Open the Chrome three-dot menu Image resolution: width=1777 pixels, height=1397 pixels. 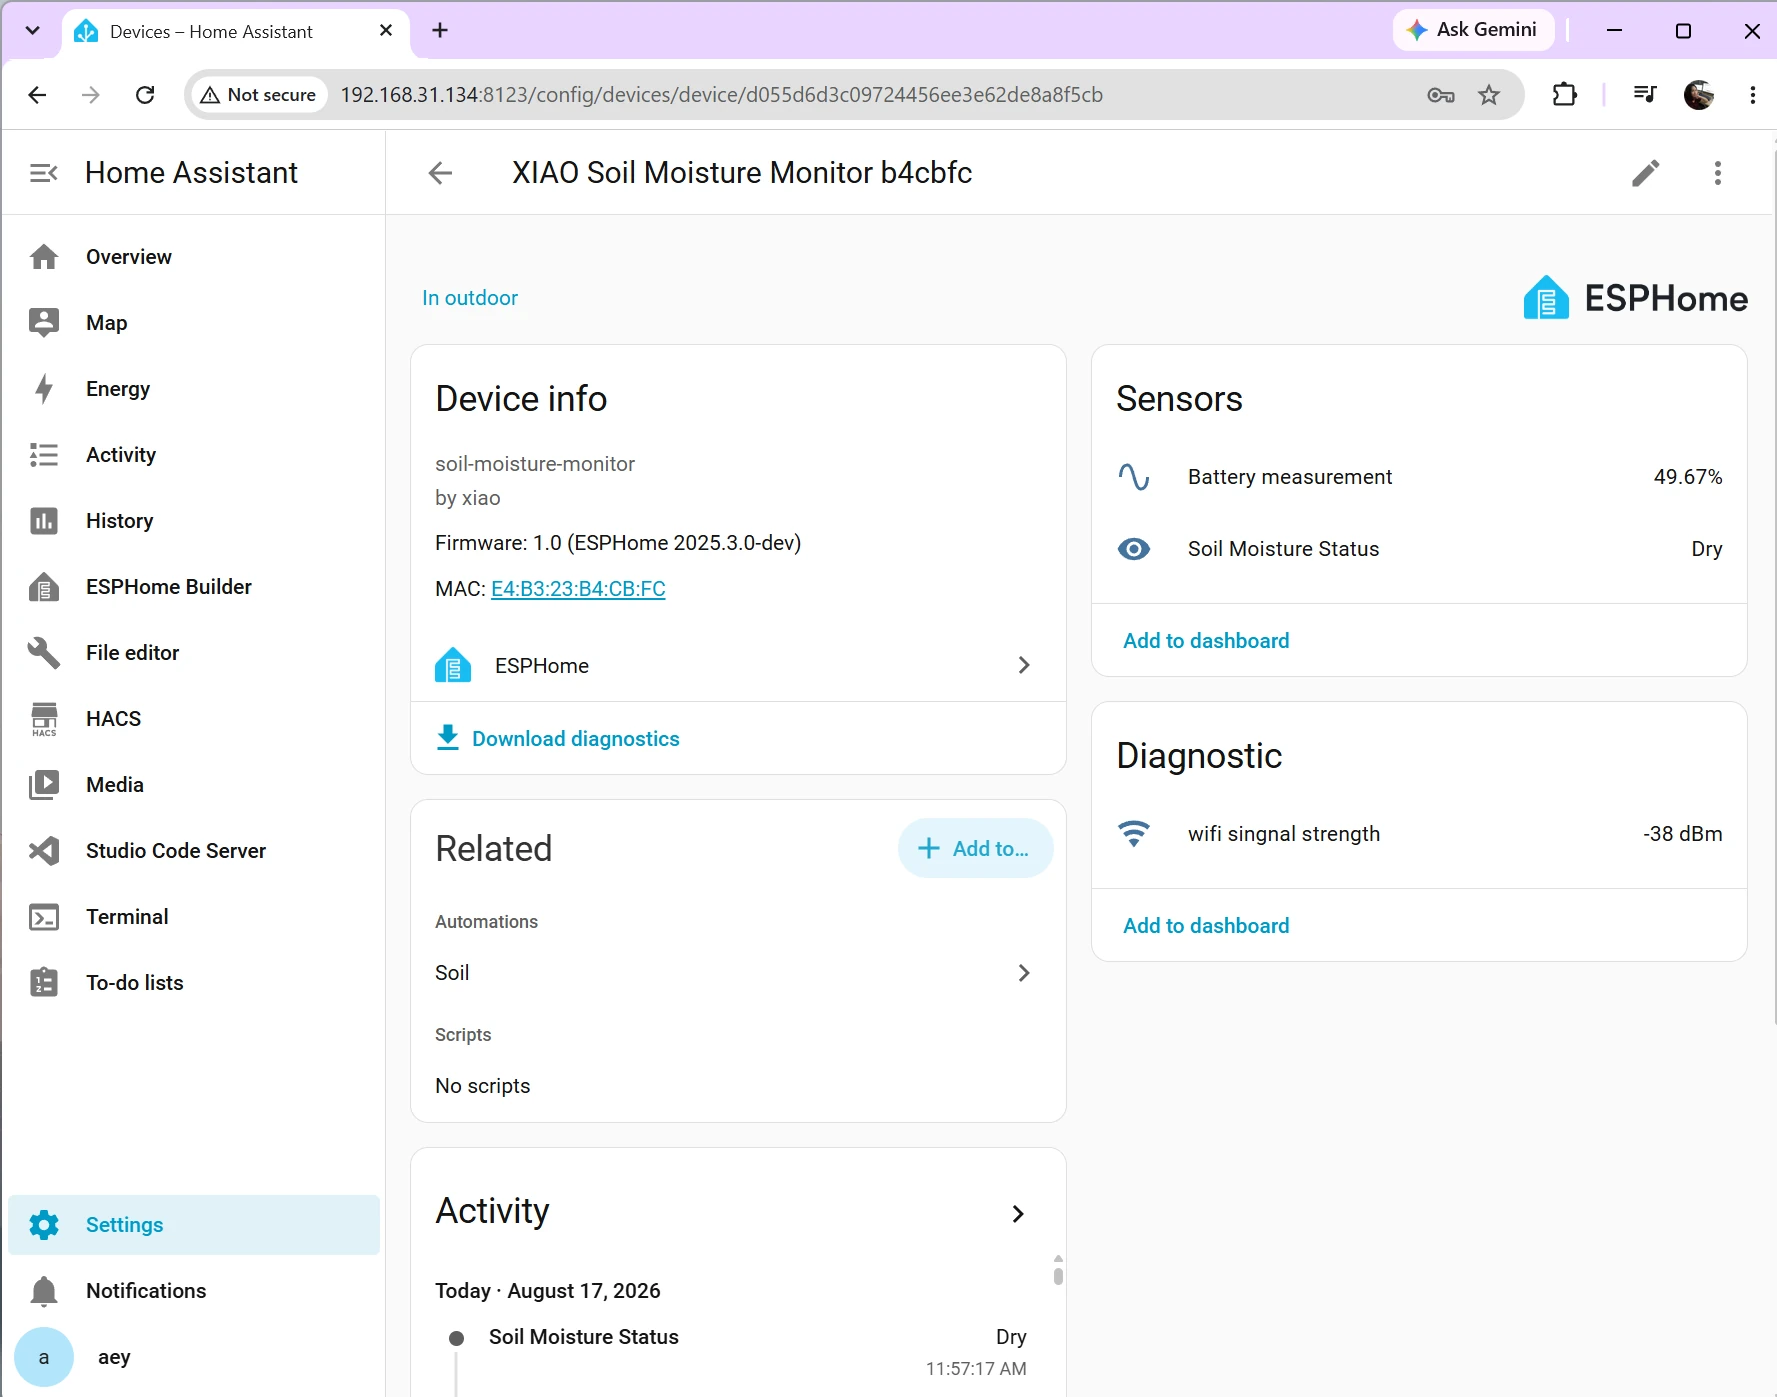click(x=1753, y=95)
